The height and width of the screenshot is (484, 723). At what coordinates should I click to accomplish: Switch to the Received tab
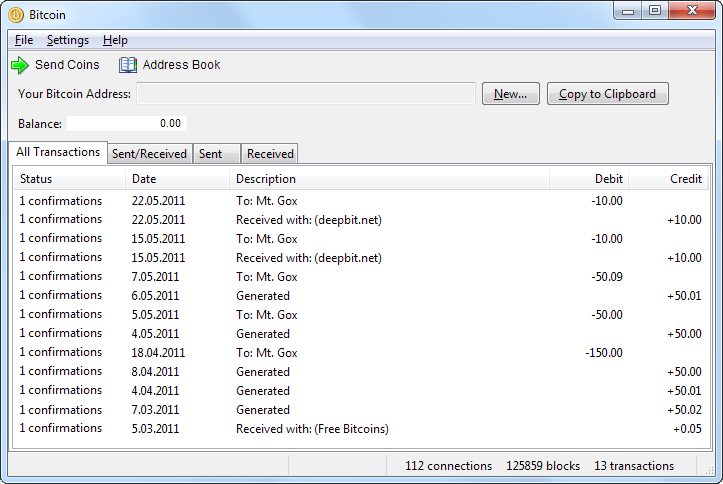tap(270, 154)
